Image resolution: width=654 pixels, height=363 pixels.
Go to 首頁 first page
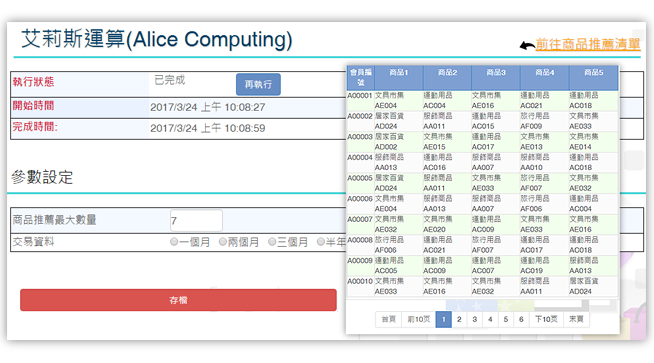point(388,319)
